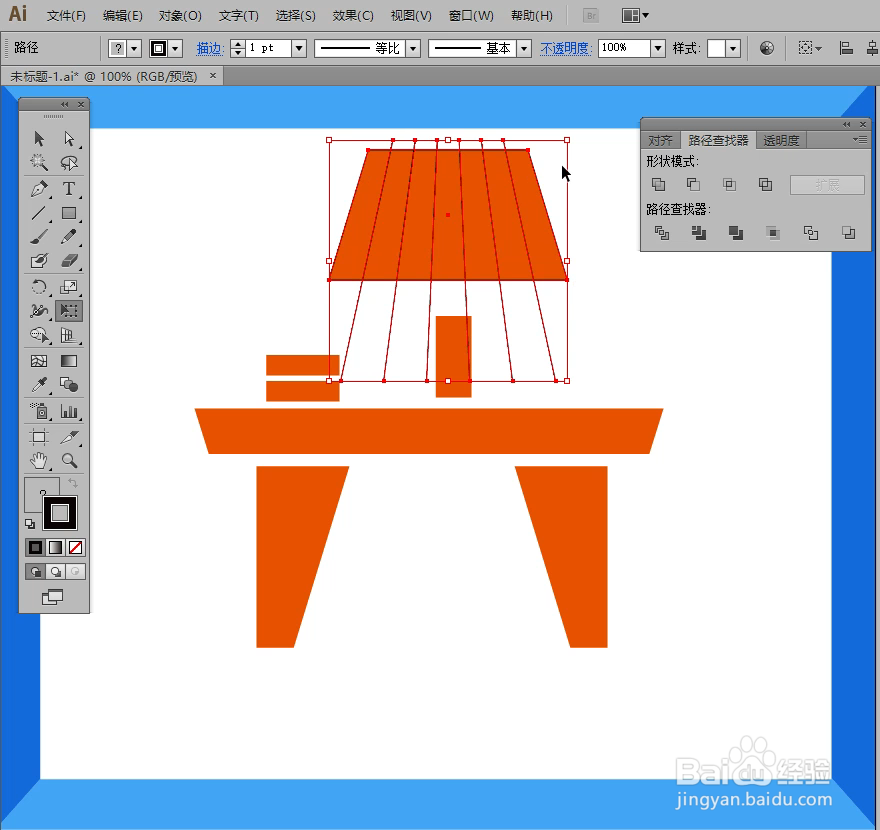Select the Blend tool
This screenshot has width=880, height=830.
pyautogui.click(x=69, y=385)
